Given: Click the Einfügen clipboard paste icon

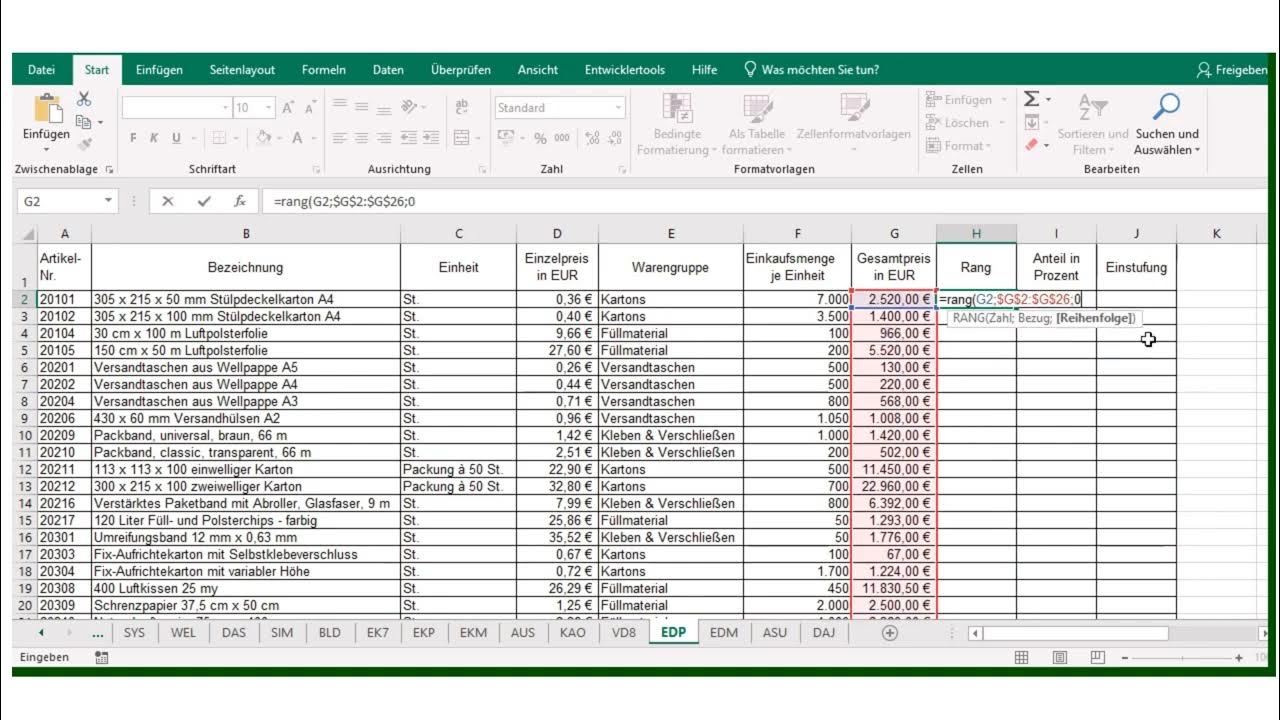Looking at the screenshot, I should (x=46, y=109).
